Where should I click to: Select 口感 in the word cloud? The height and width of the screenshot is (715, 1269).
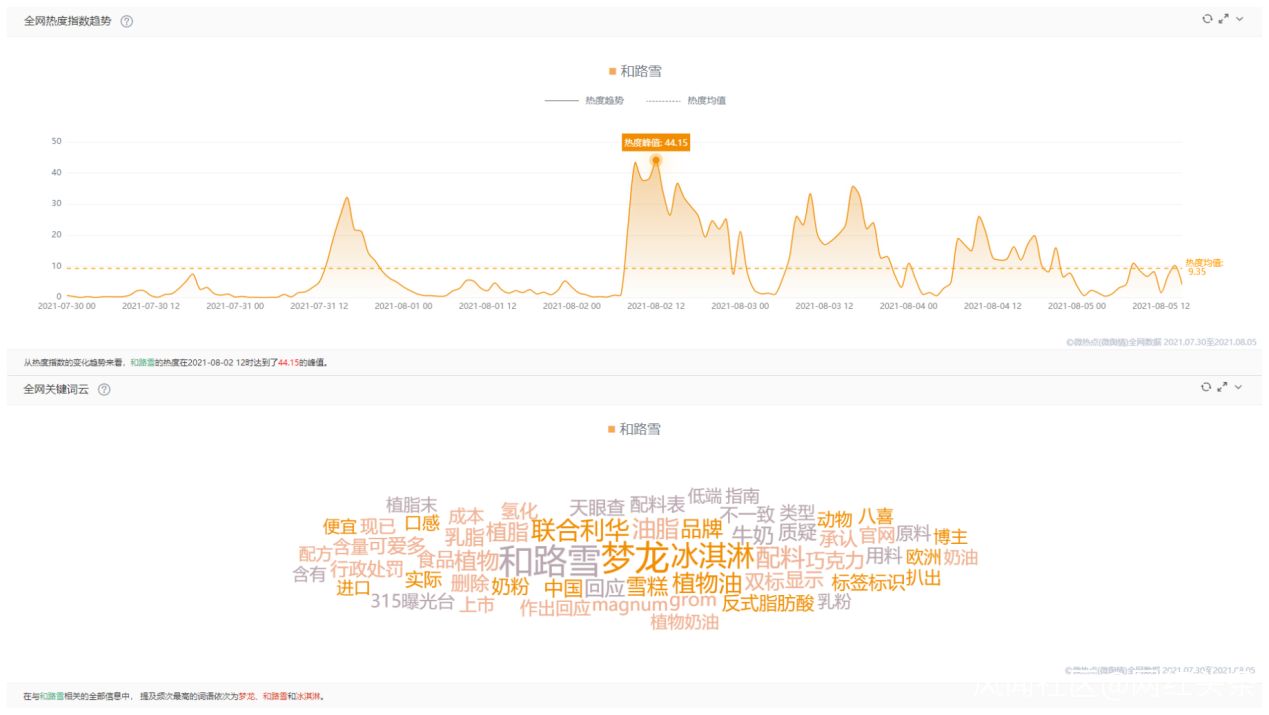(422, 523)
